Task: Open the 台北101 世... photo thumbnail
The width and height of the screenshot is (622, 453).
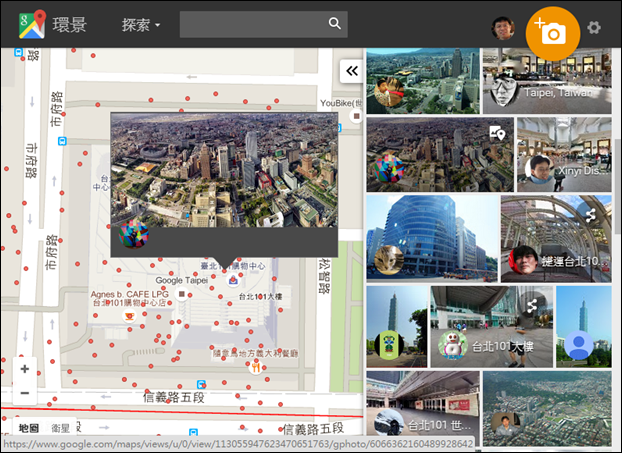Action: [x=423, y=409]
